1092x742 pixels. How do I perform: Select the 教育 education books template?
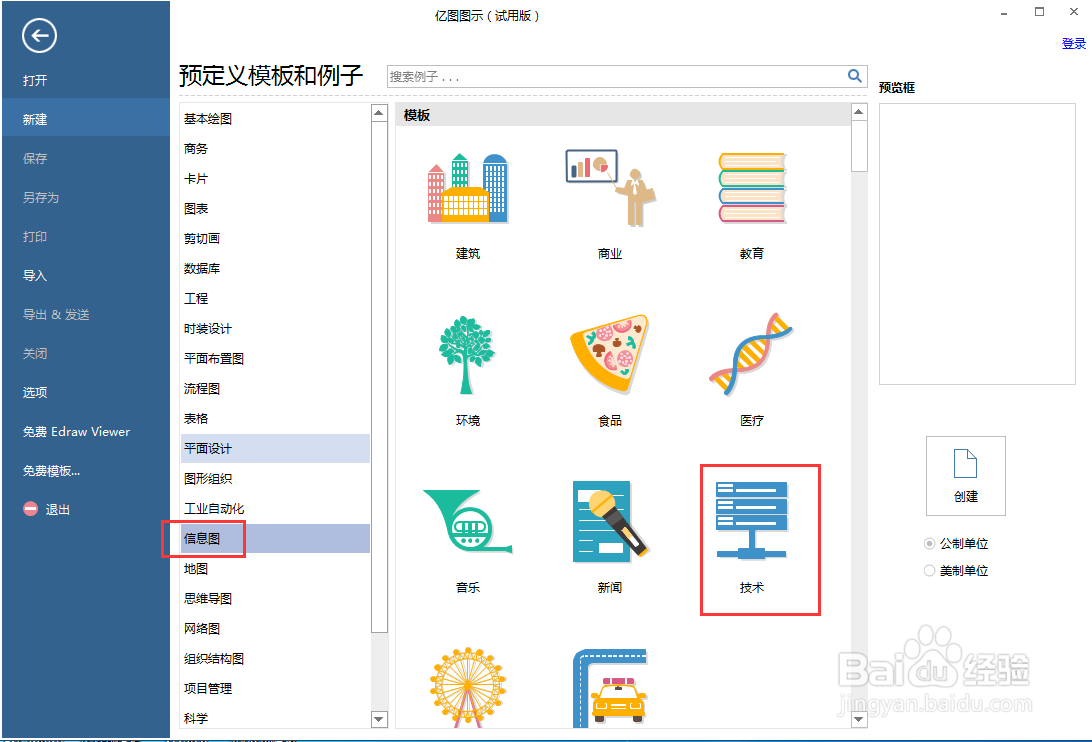(x=751, y=188)
